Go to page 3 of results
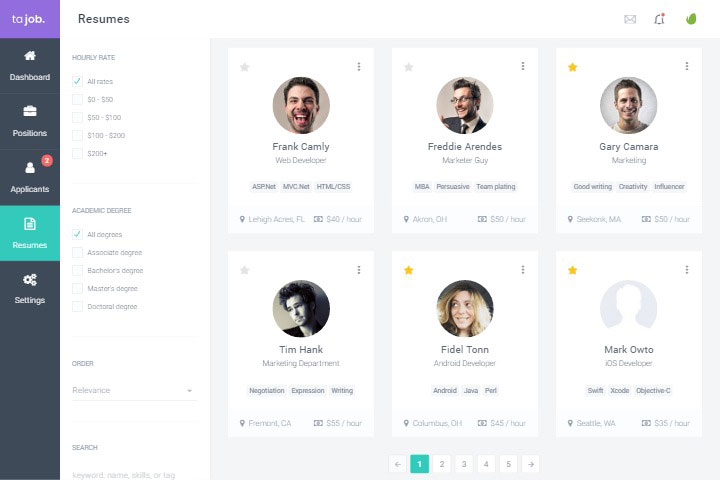 tap(464, 464)
